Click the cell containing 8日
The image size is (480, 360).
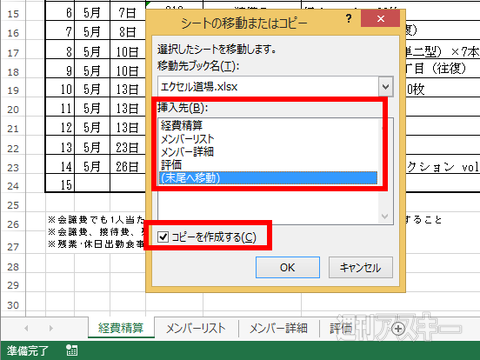128,32
